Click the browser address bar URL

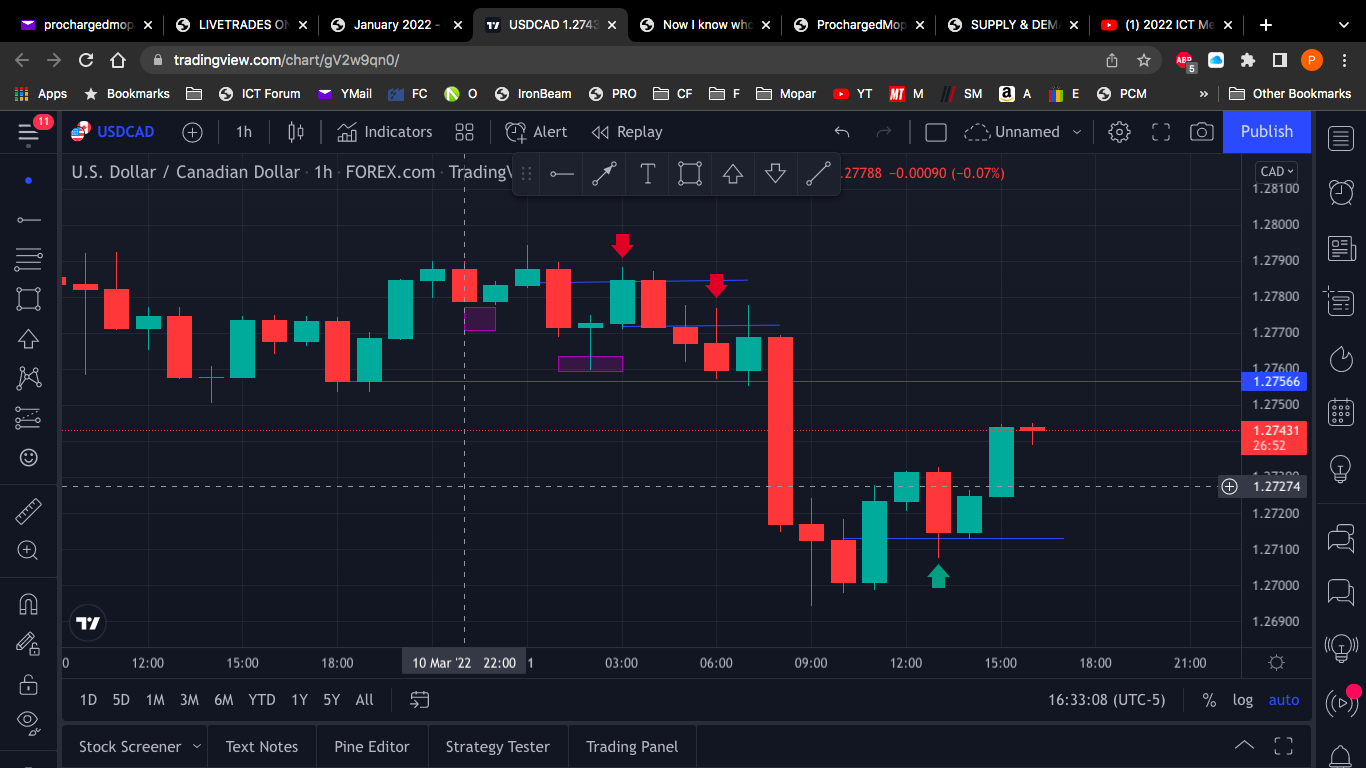[286, 60]
